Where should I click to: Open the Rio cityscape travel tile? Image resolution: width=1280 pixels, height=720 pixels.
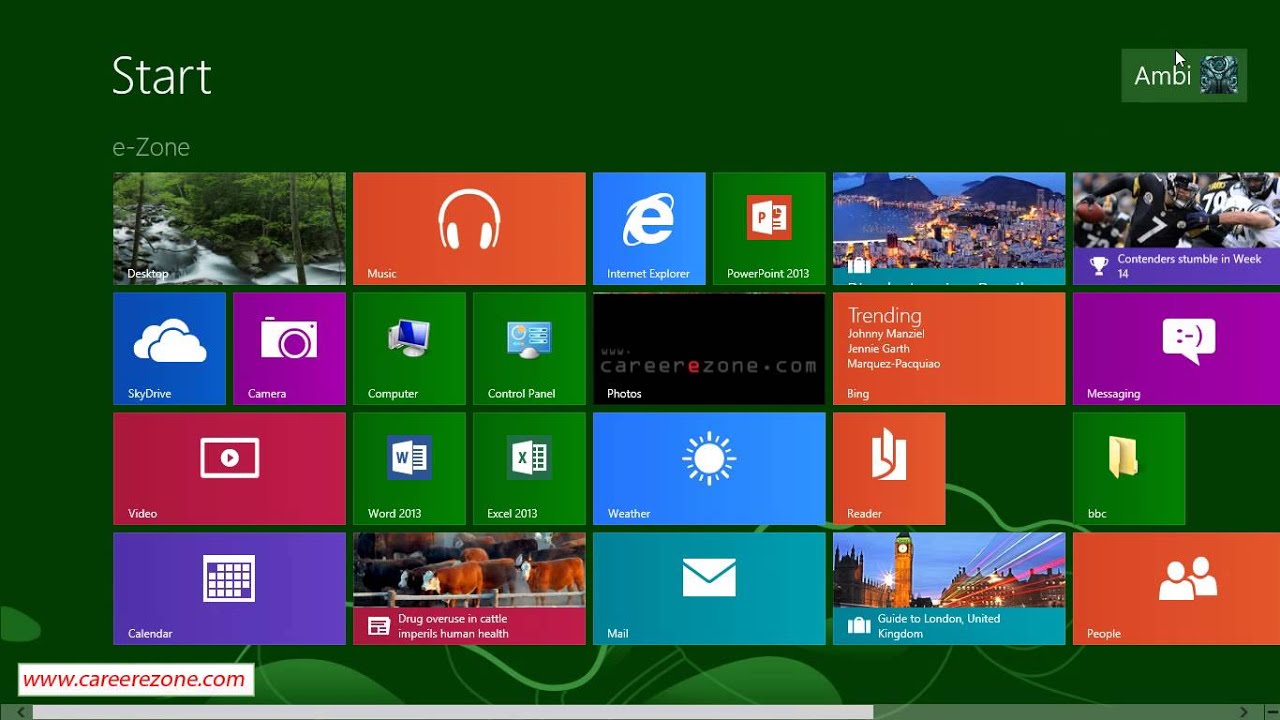pos(949,229)
